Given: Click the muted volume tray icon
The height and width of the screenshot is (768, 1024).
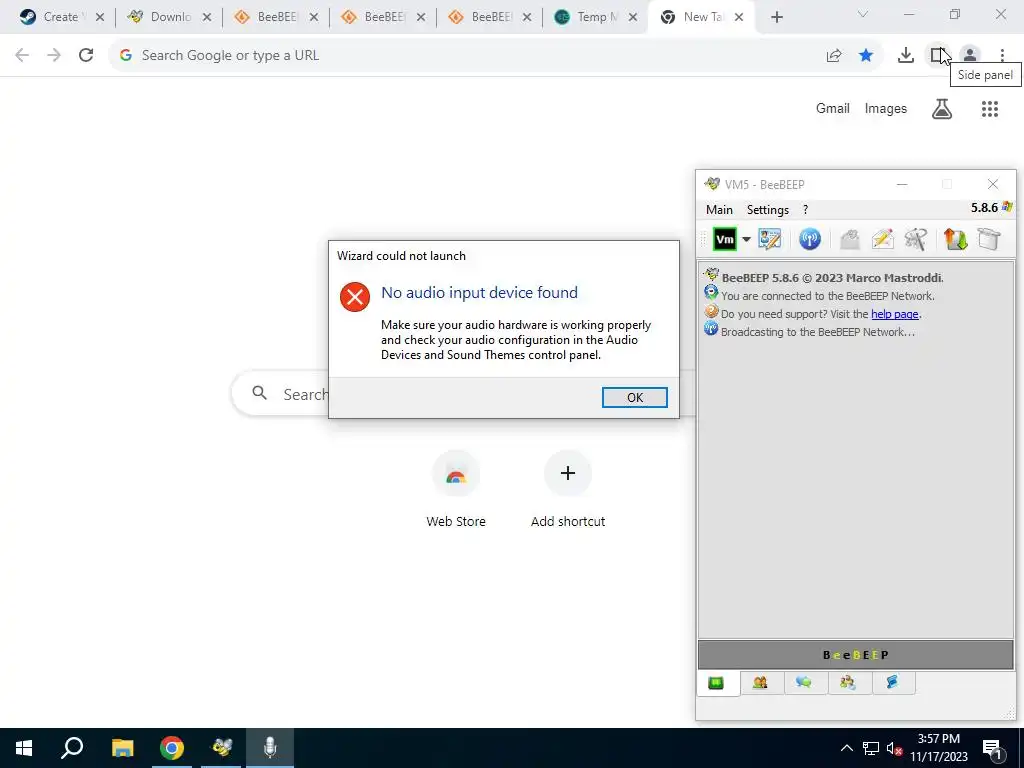Looking at the screenshot, I should point(895,748).
